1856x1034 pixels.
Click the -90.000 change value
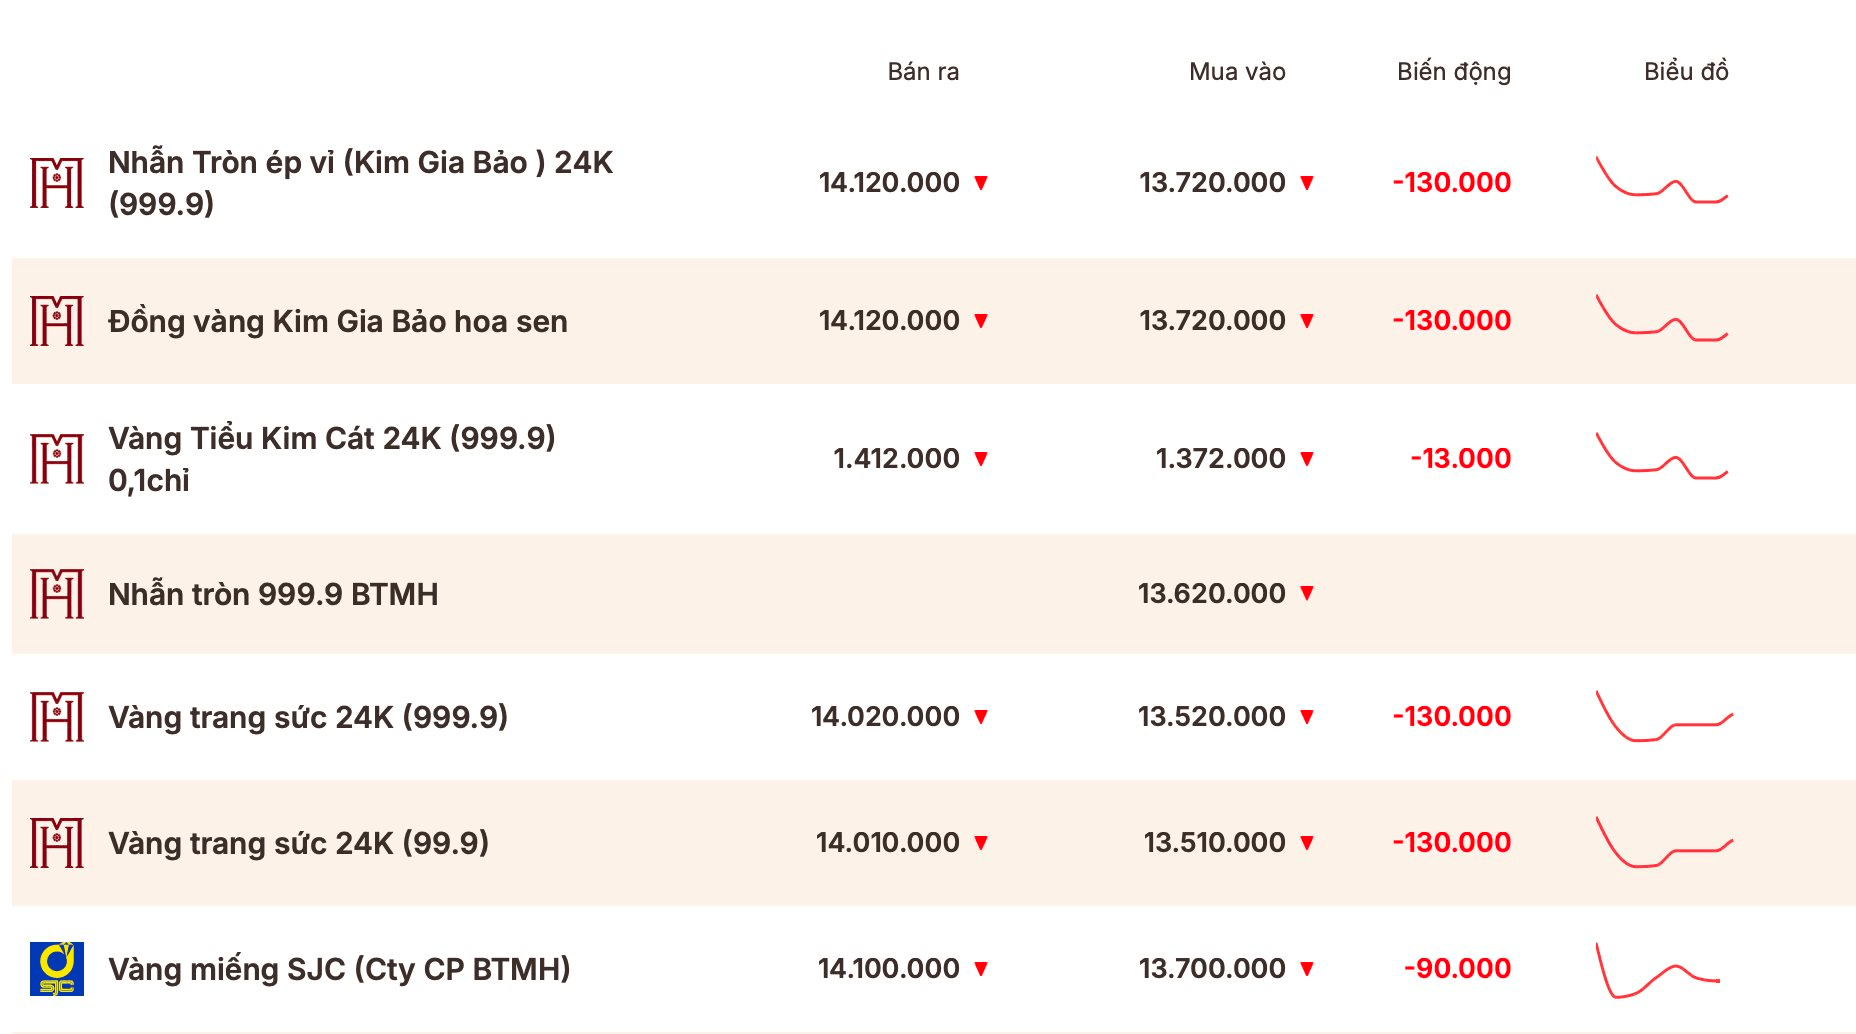pyautogui.click(x=1457, y=969)
